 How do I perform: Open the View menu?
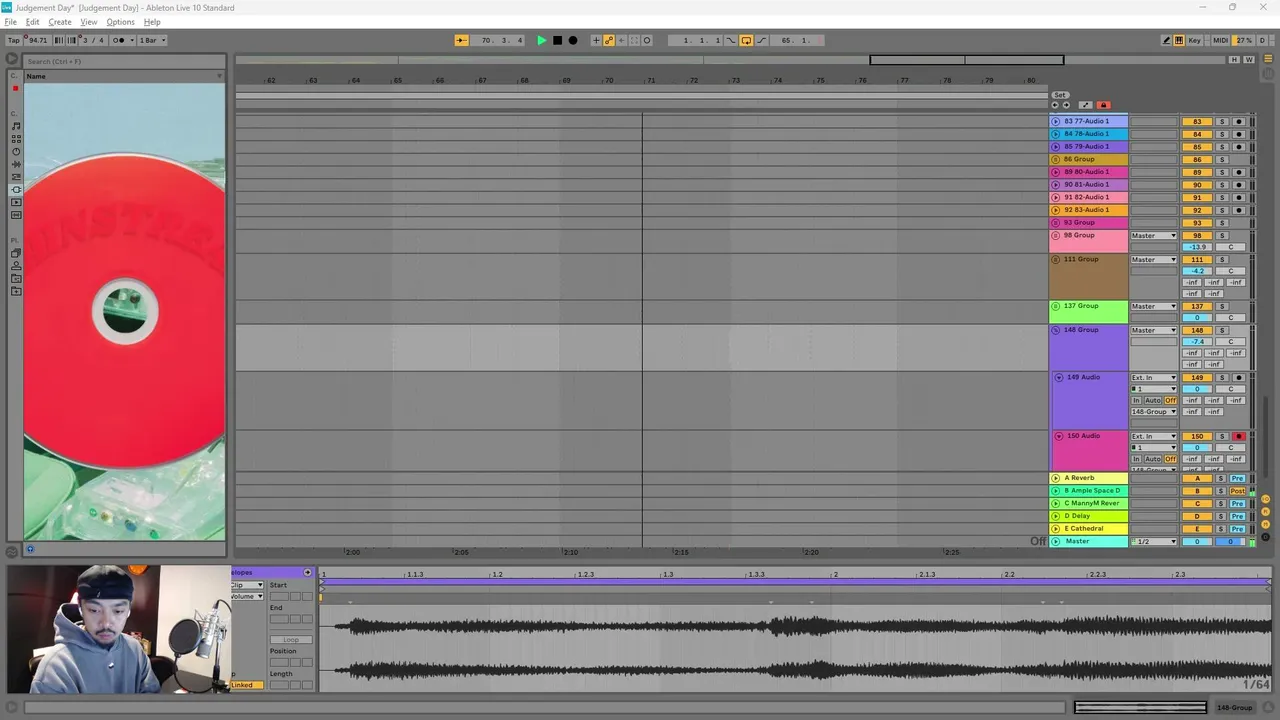point(89,22)
